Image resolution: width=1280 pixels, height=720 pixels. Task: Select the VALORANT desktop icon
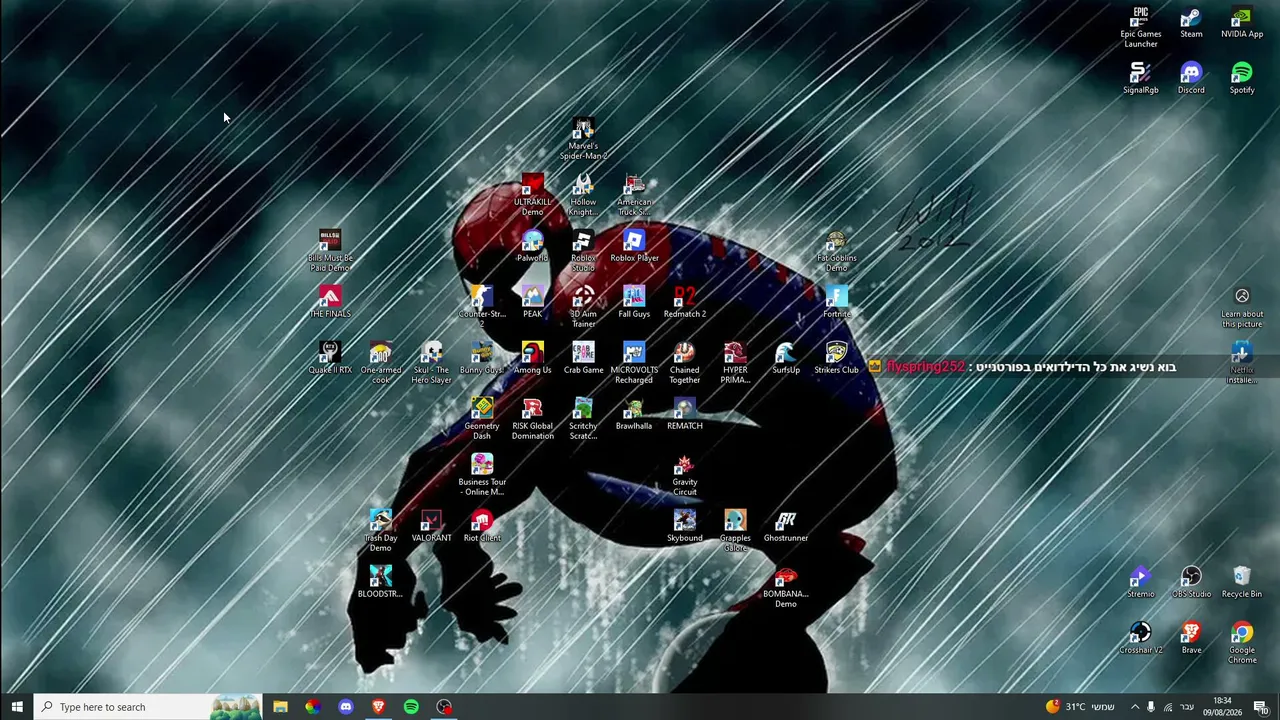click(x=431, y=527)
